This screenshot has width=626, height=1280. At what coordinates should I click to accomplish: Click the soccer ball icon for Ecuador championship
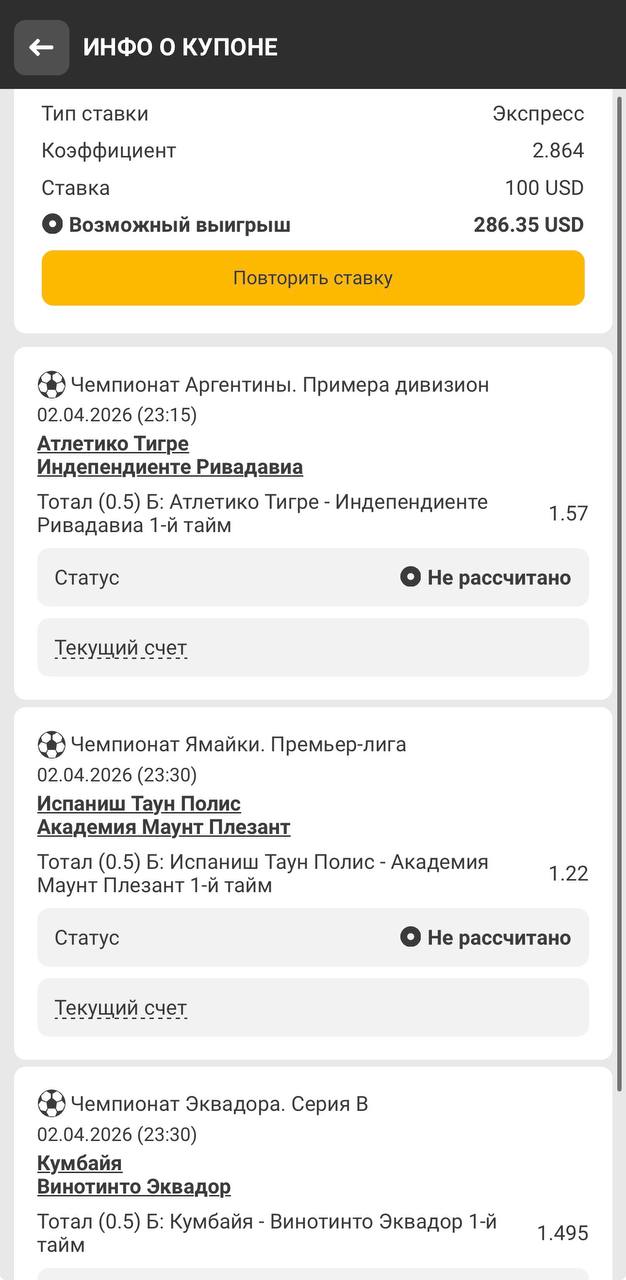click(x=51, y=1104)
